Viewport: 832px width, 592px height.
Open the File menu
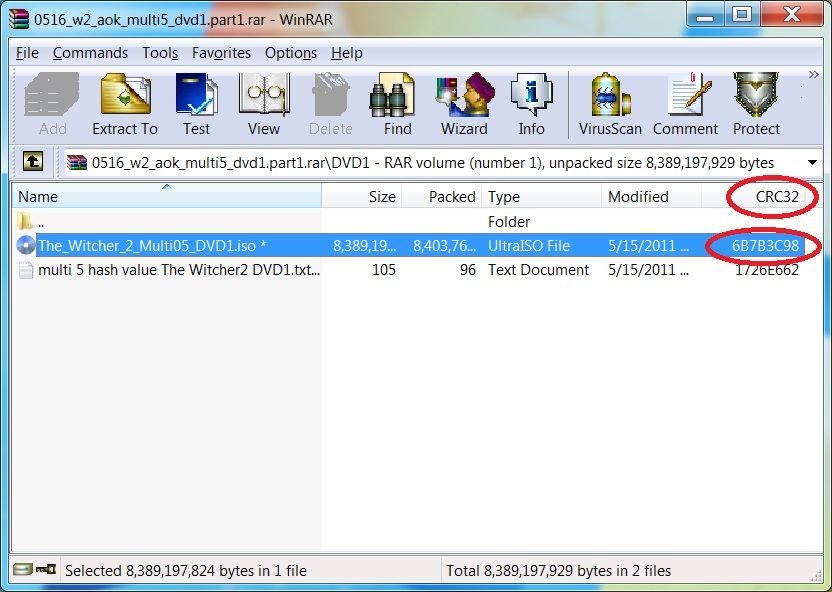point(27,53)
